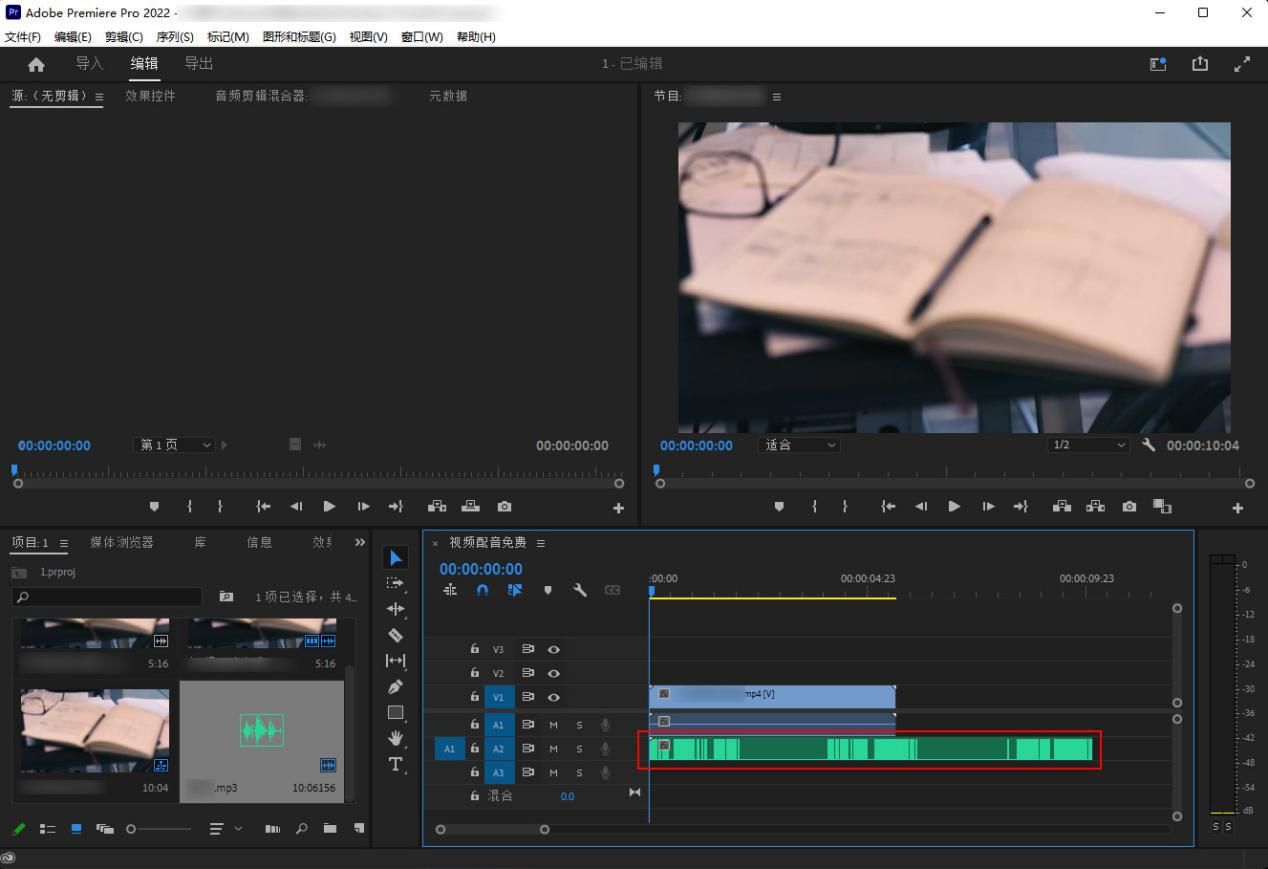Choose the Pen tool
The width and height of the screenshot is (1268, 869).
[x=395, y=687]
